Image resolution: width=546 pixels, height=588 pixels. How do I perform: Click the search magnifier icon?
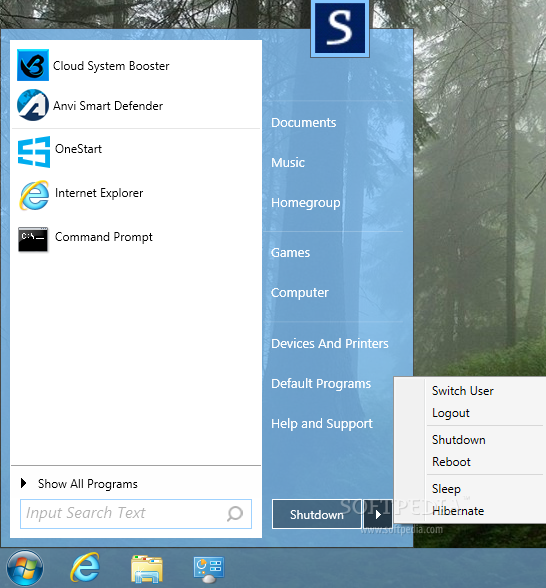pos(235,513)
